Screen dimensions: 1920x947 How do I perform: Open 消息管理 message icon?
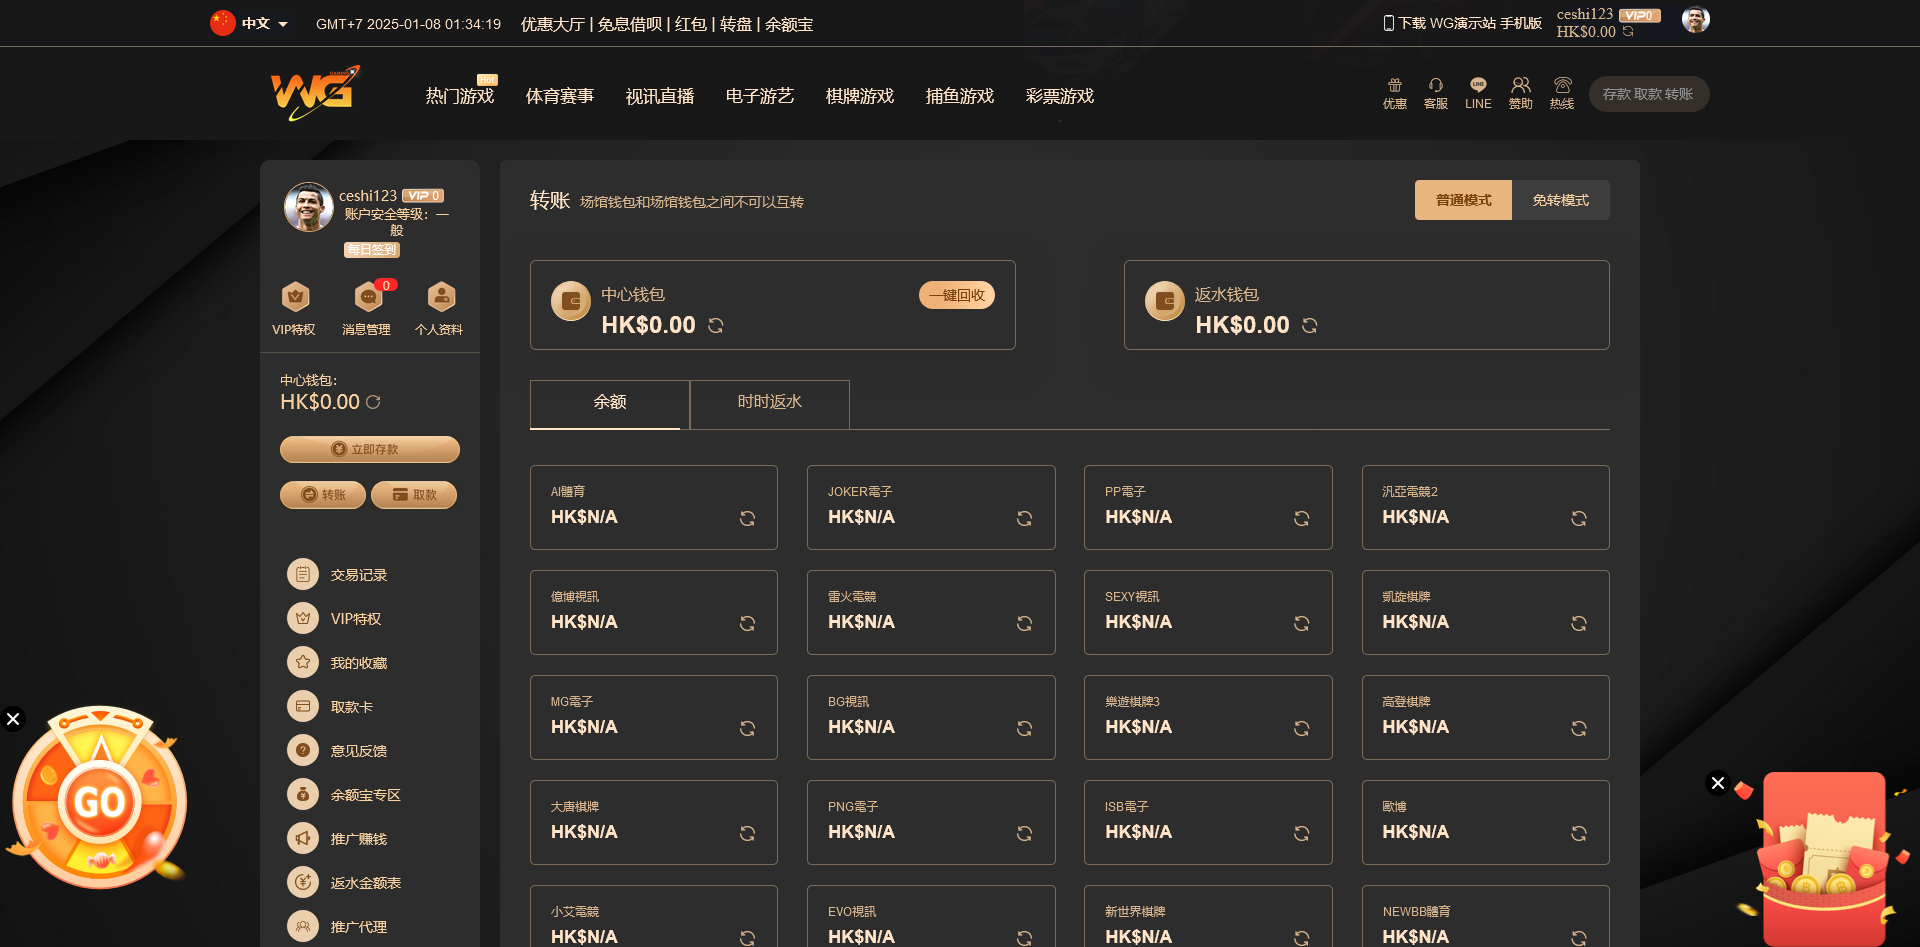click(368, 297)
